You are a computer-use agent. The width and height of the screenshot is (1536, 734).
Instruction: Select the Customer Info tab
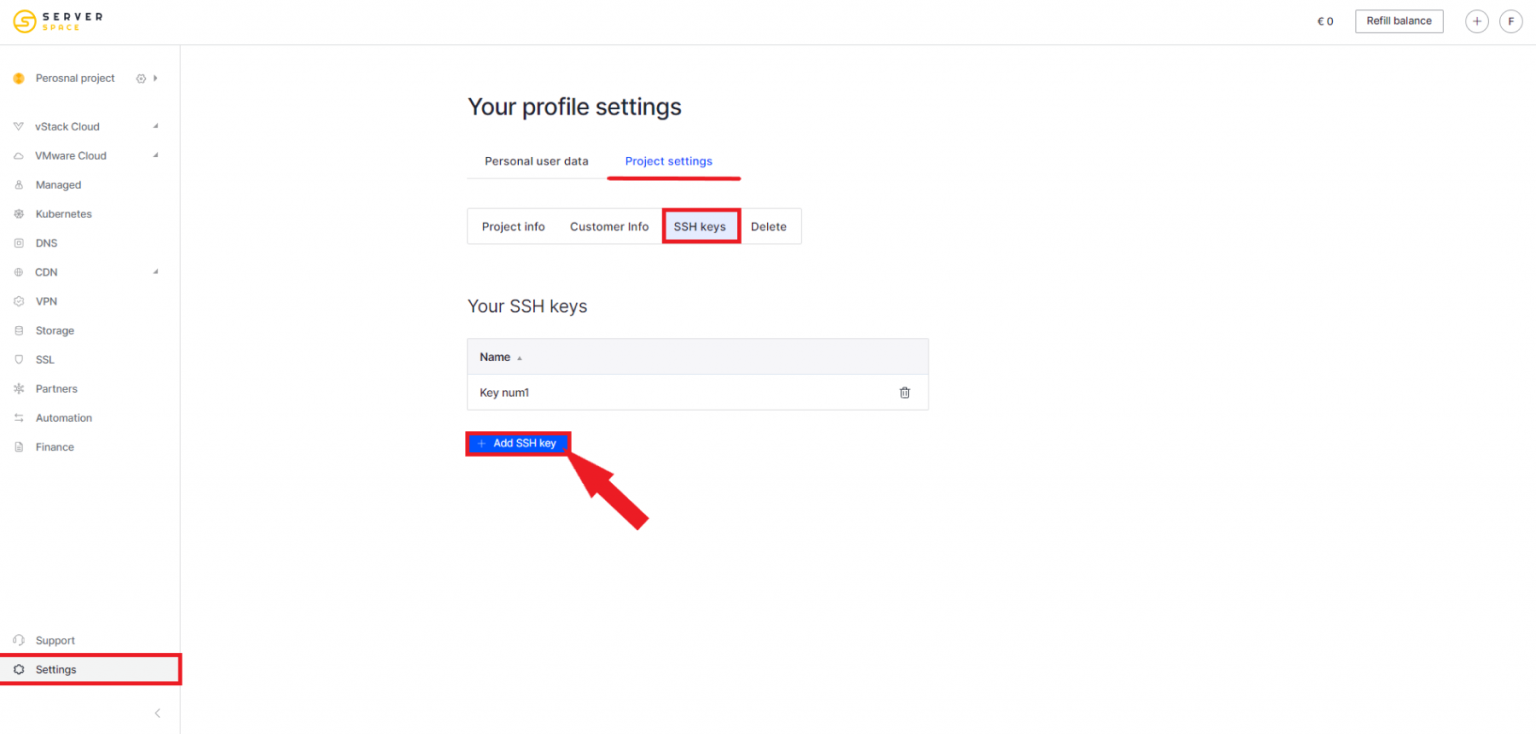(609, 227)
